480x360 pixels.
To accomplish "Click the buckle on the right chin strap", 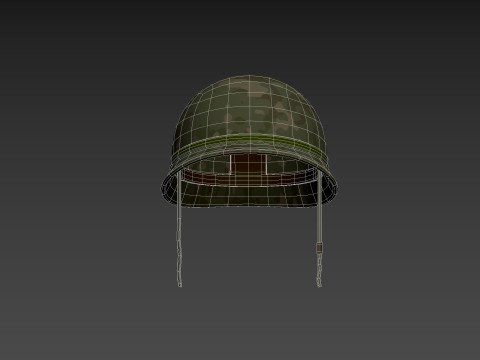I will click(319, 248).
